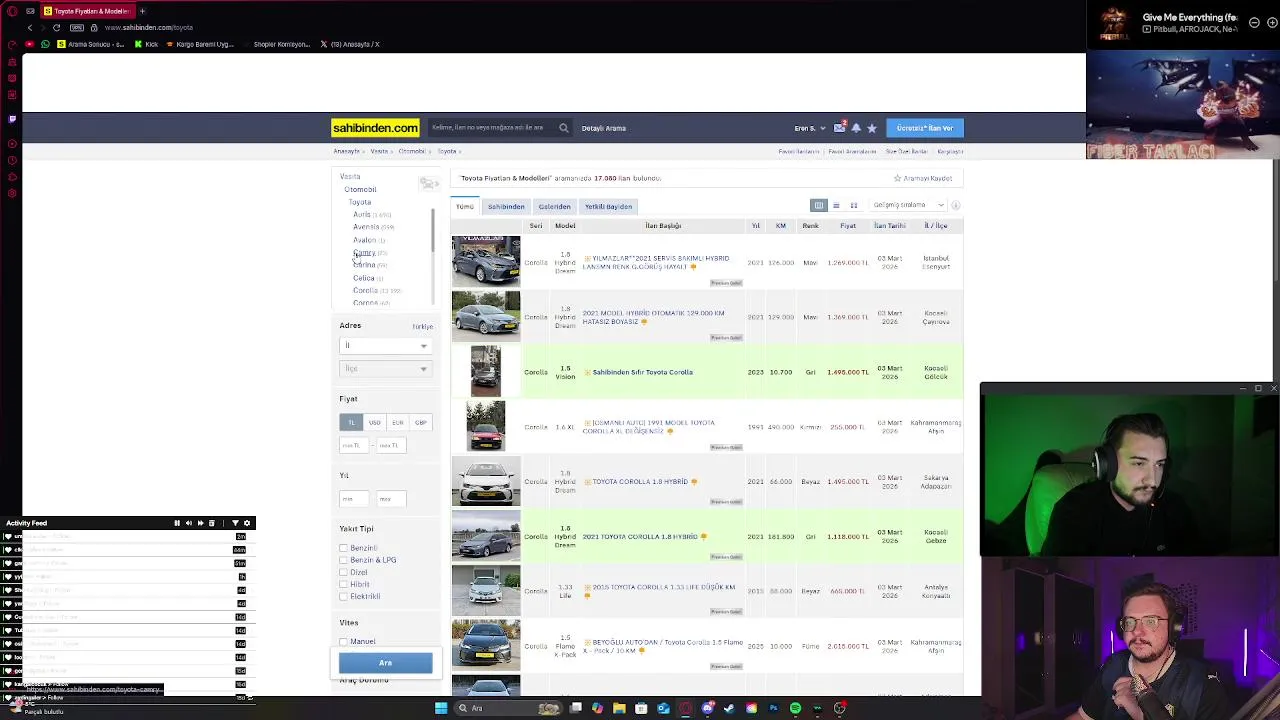Click the Aramayı Kaydet star icon
This screenshot has width=1280, height=720.
pyautogui.click(x=897, y=178)
